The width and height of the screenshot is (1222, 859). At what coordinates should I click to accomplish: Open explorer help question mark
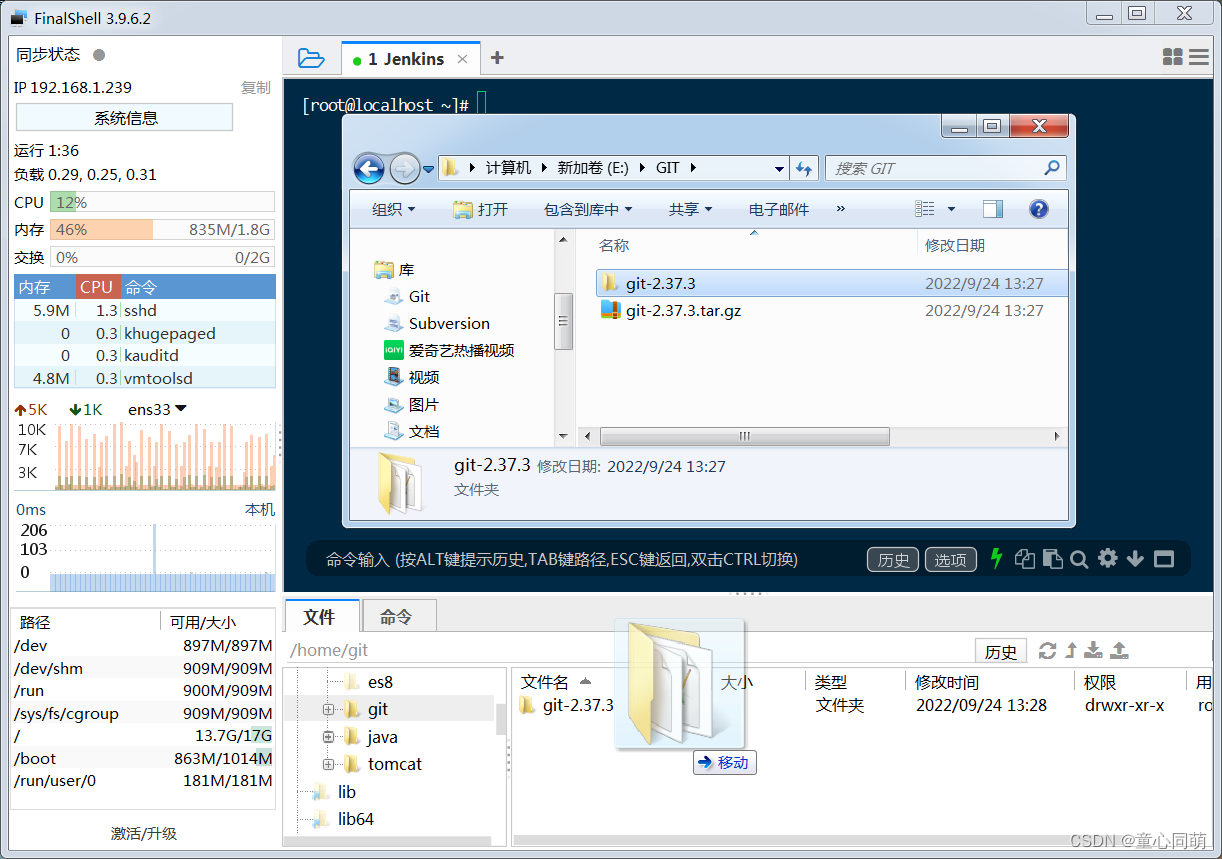tap(1039, 209)
